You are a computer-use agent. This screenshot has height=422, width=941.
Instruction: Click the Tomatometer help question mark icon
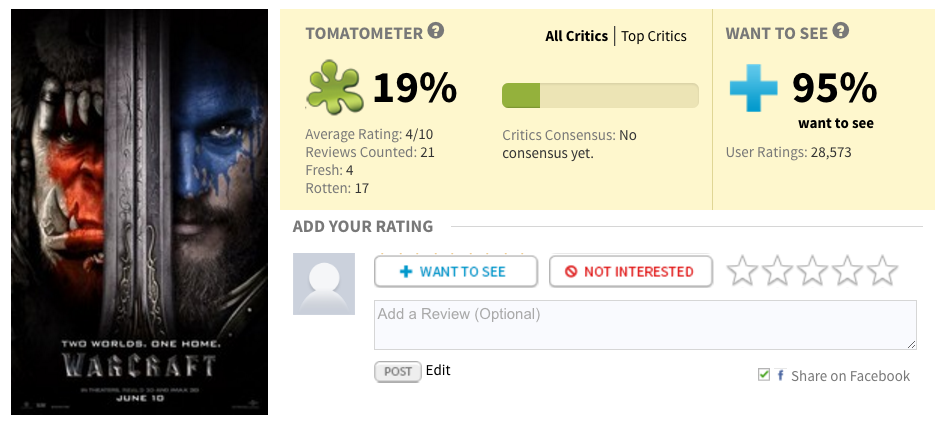click(x=435, y=32)
